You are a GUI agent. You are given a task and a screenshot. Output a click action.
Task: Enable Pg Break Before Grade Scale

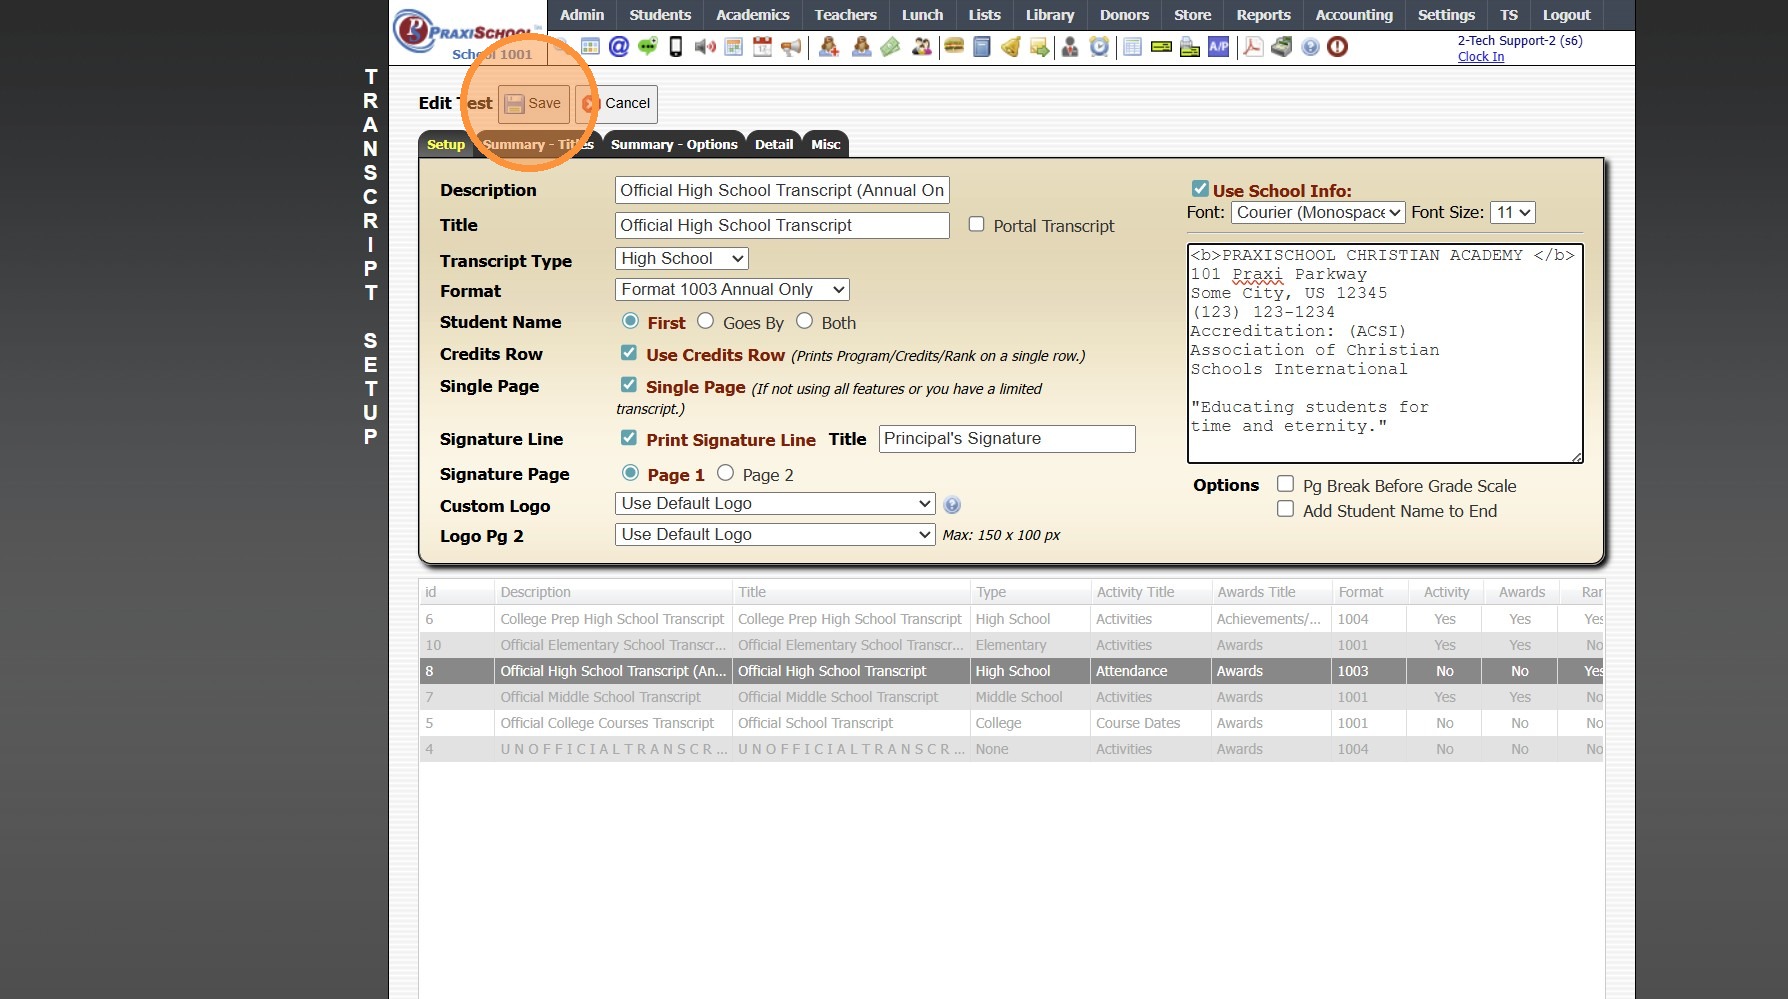pos(1286,484)
